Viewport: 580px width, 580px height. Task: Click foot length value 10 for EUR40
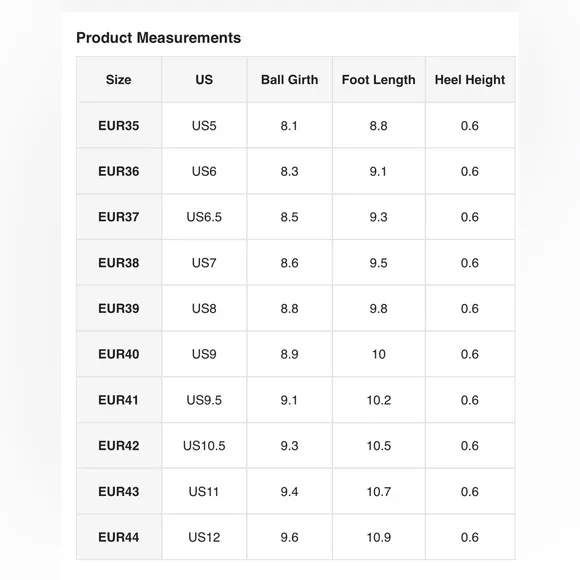click(379, 354)
